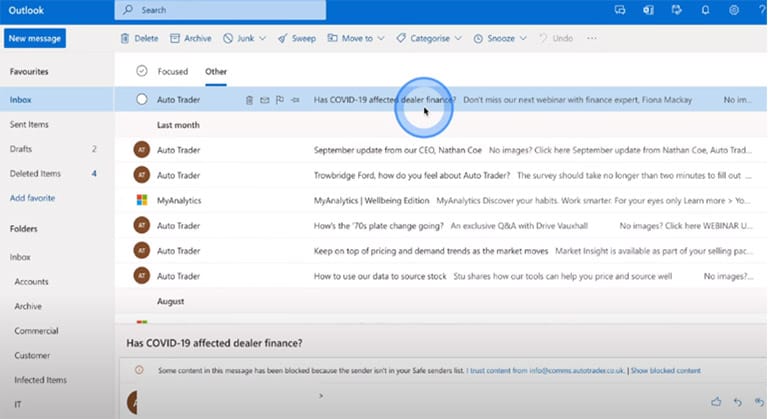Open the notifications bell
Image resolution: width=768 pixels, height=419 pixels.
pos(705,10)
